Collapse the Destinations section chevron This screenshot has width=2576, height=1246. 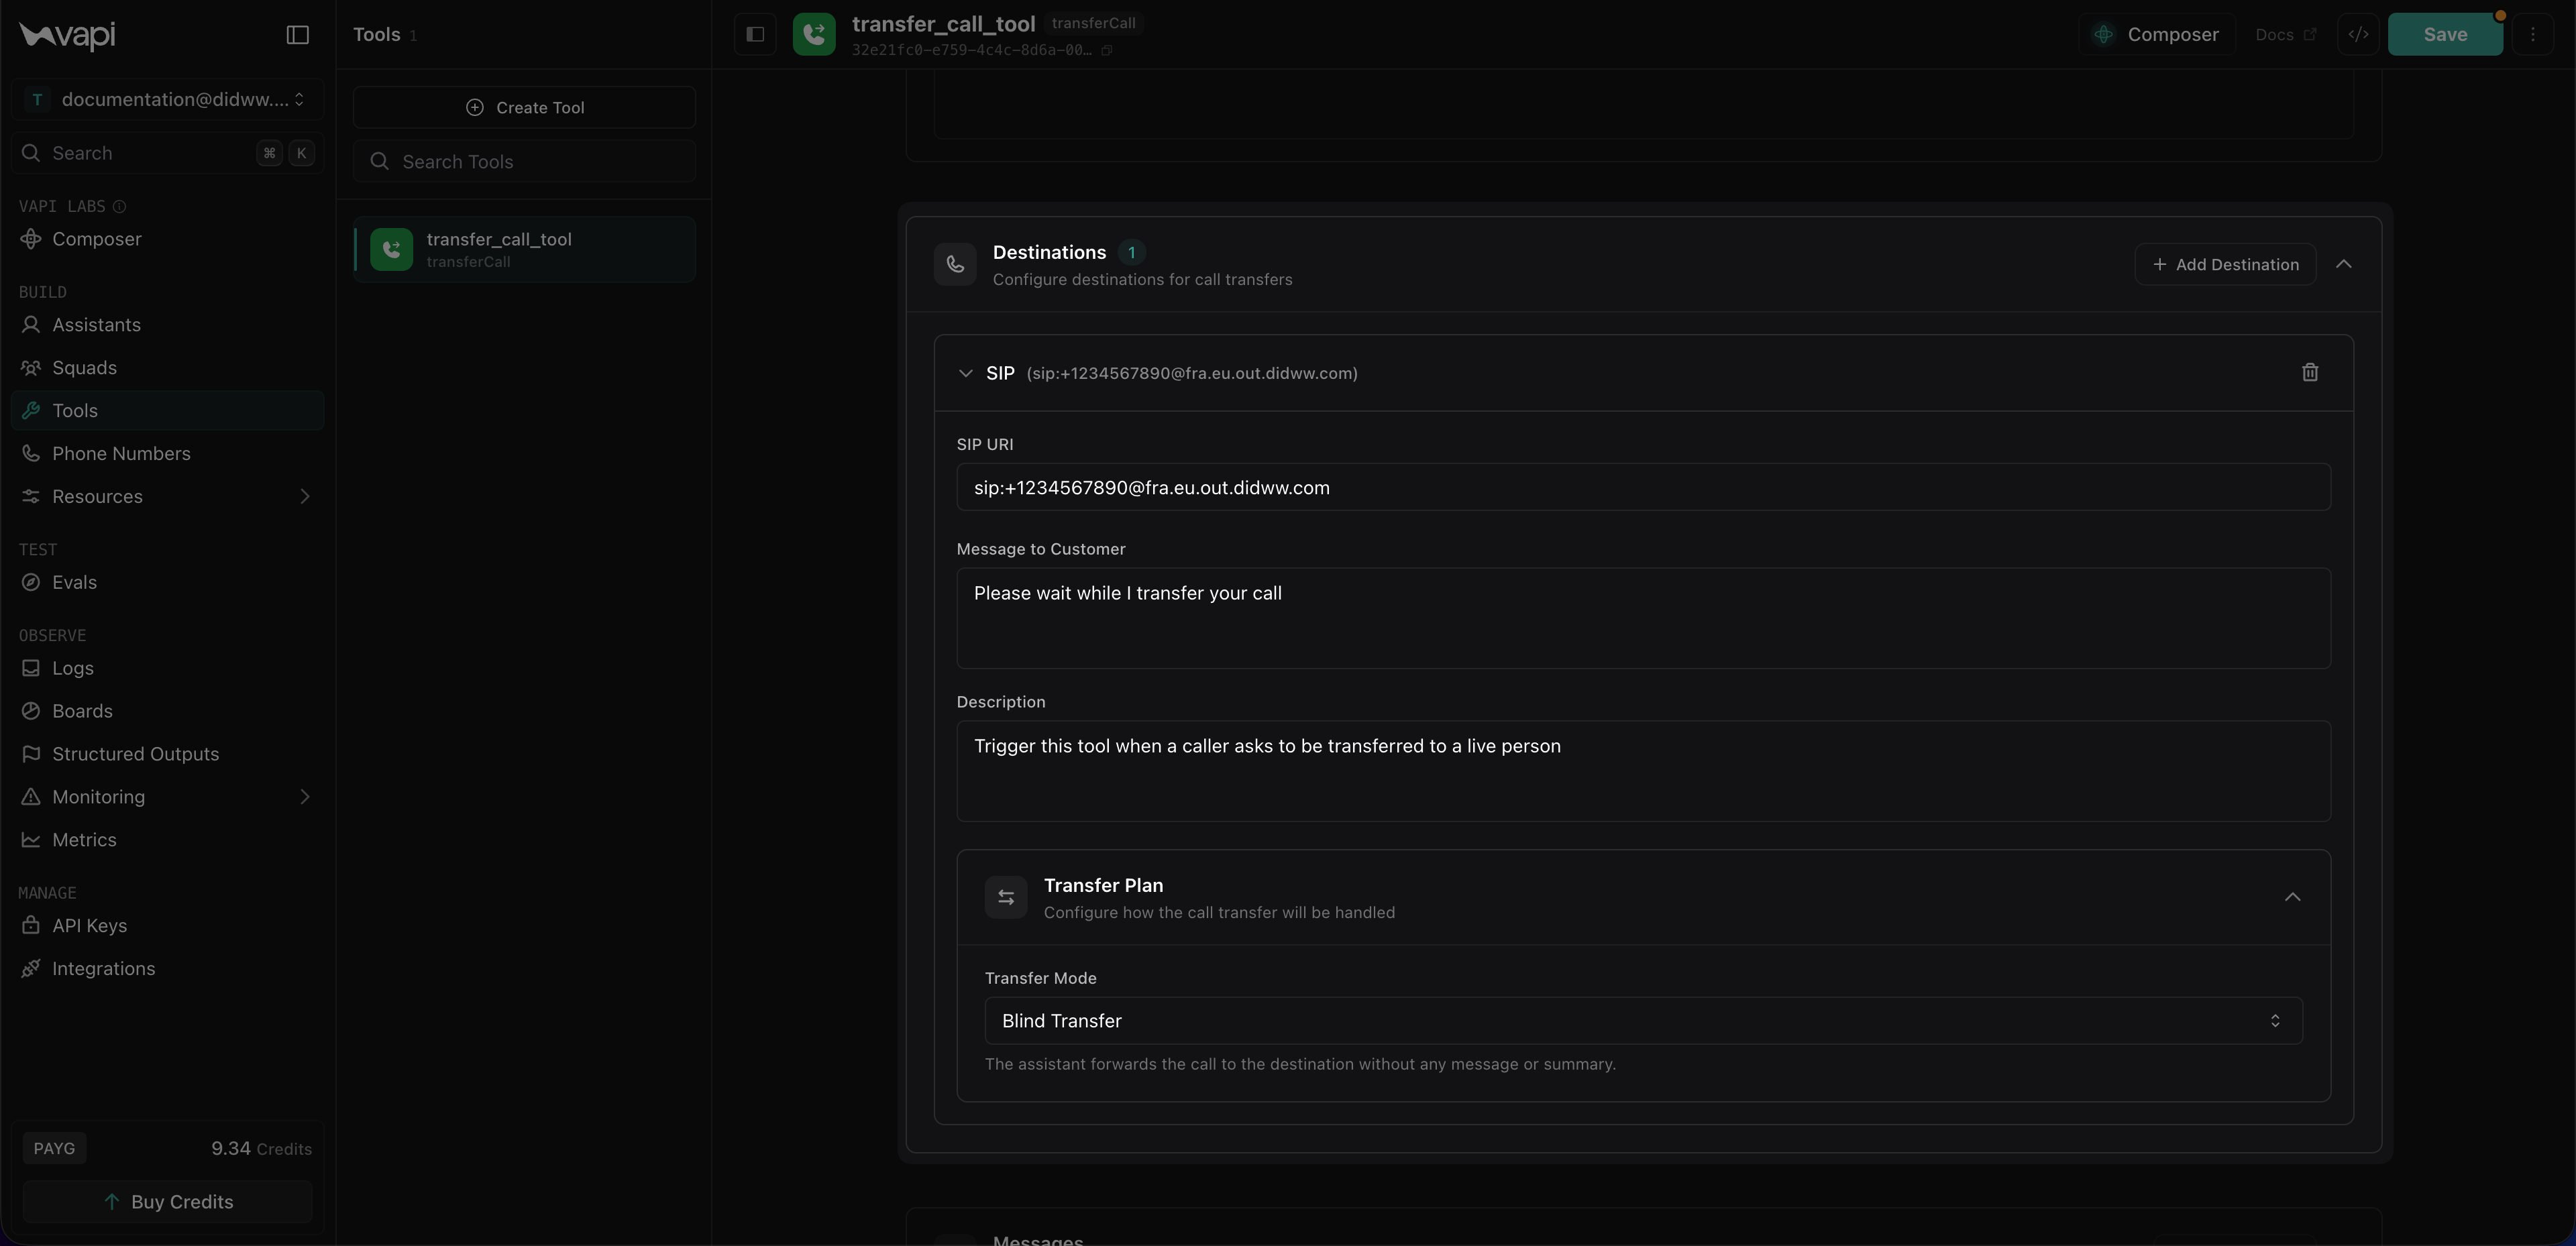pyautogui.click(x=2343, y=264)
